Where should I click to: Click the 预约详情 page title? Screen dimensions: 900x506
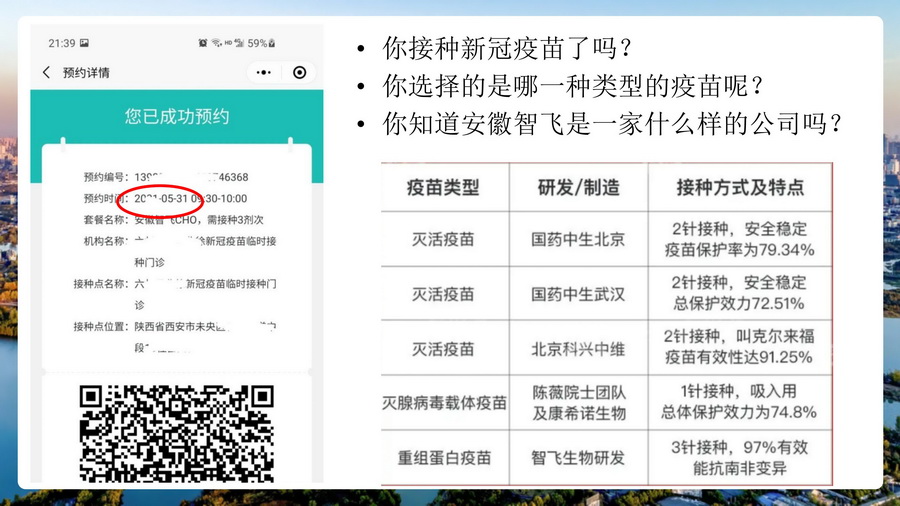click(x=86, y=73)
